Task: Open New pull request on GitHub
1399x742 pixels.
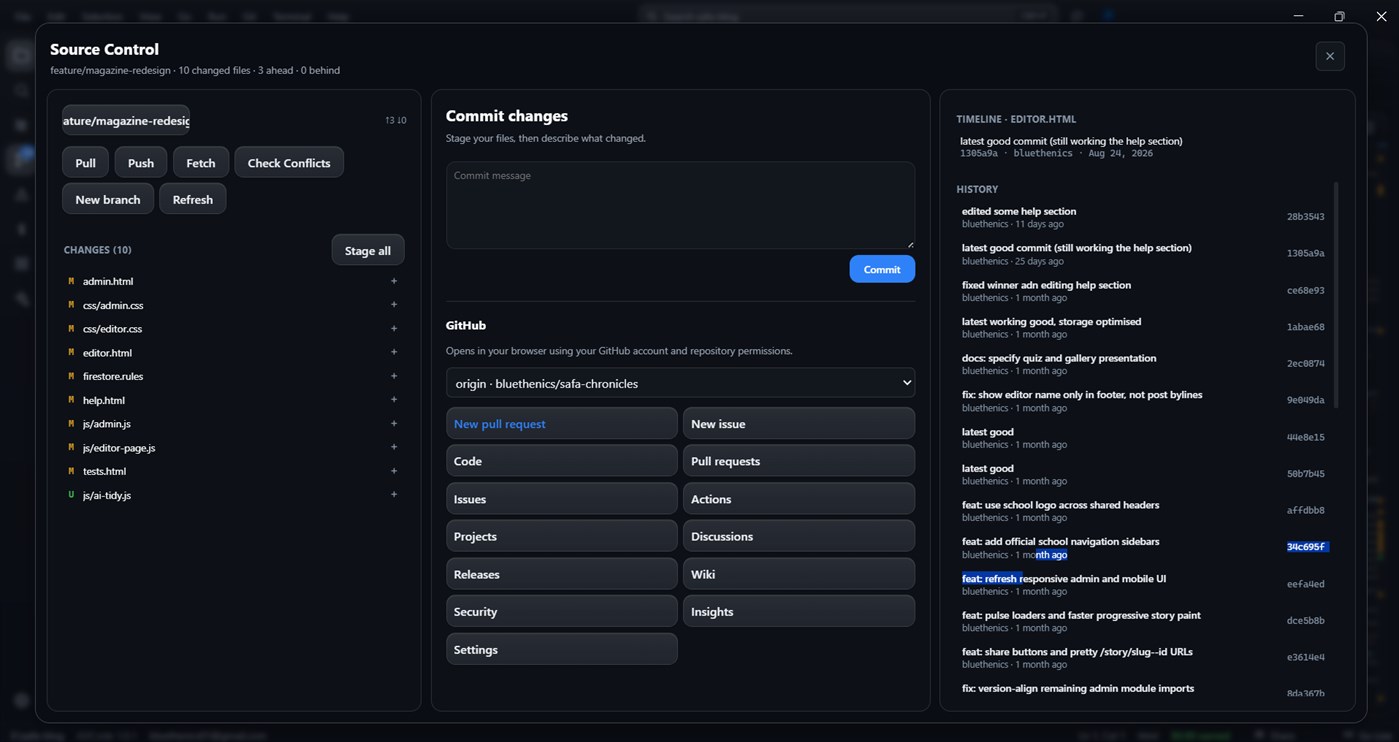Action: click(562, 424)
